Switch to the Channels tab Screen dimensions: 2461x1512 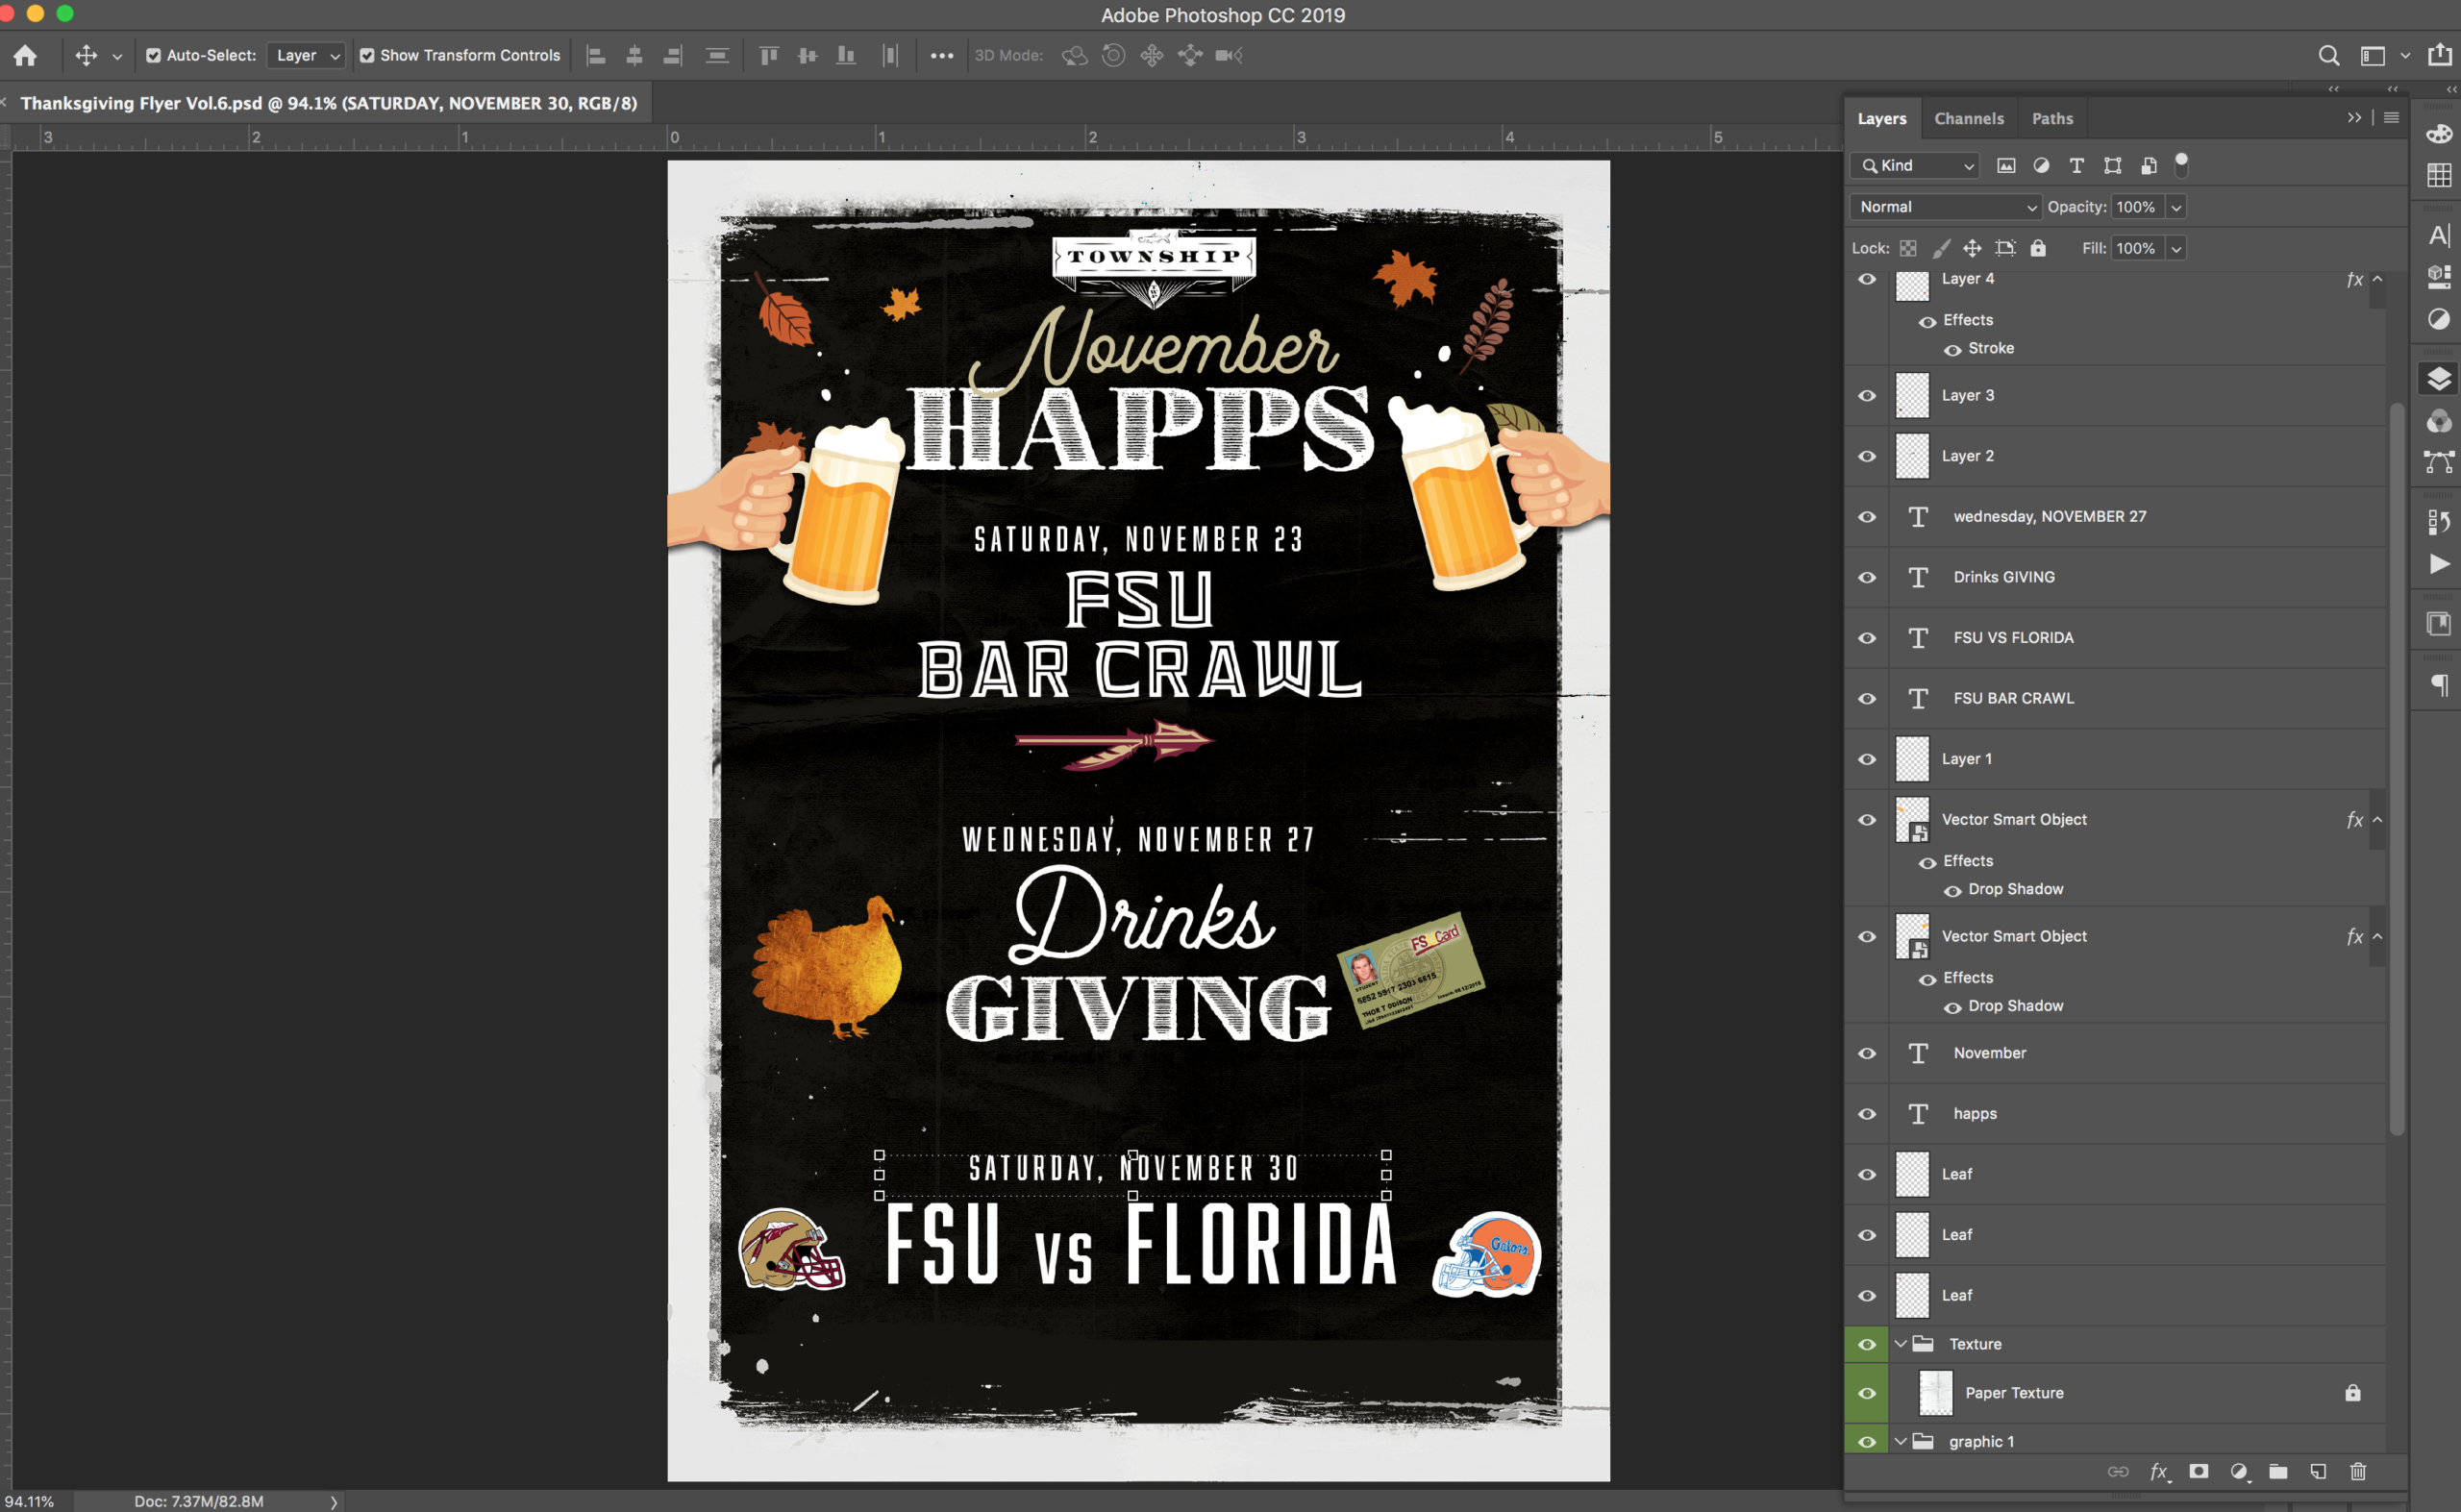[1968, 119]
